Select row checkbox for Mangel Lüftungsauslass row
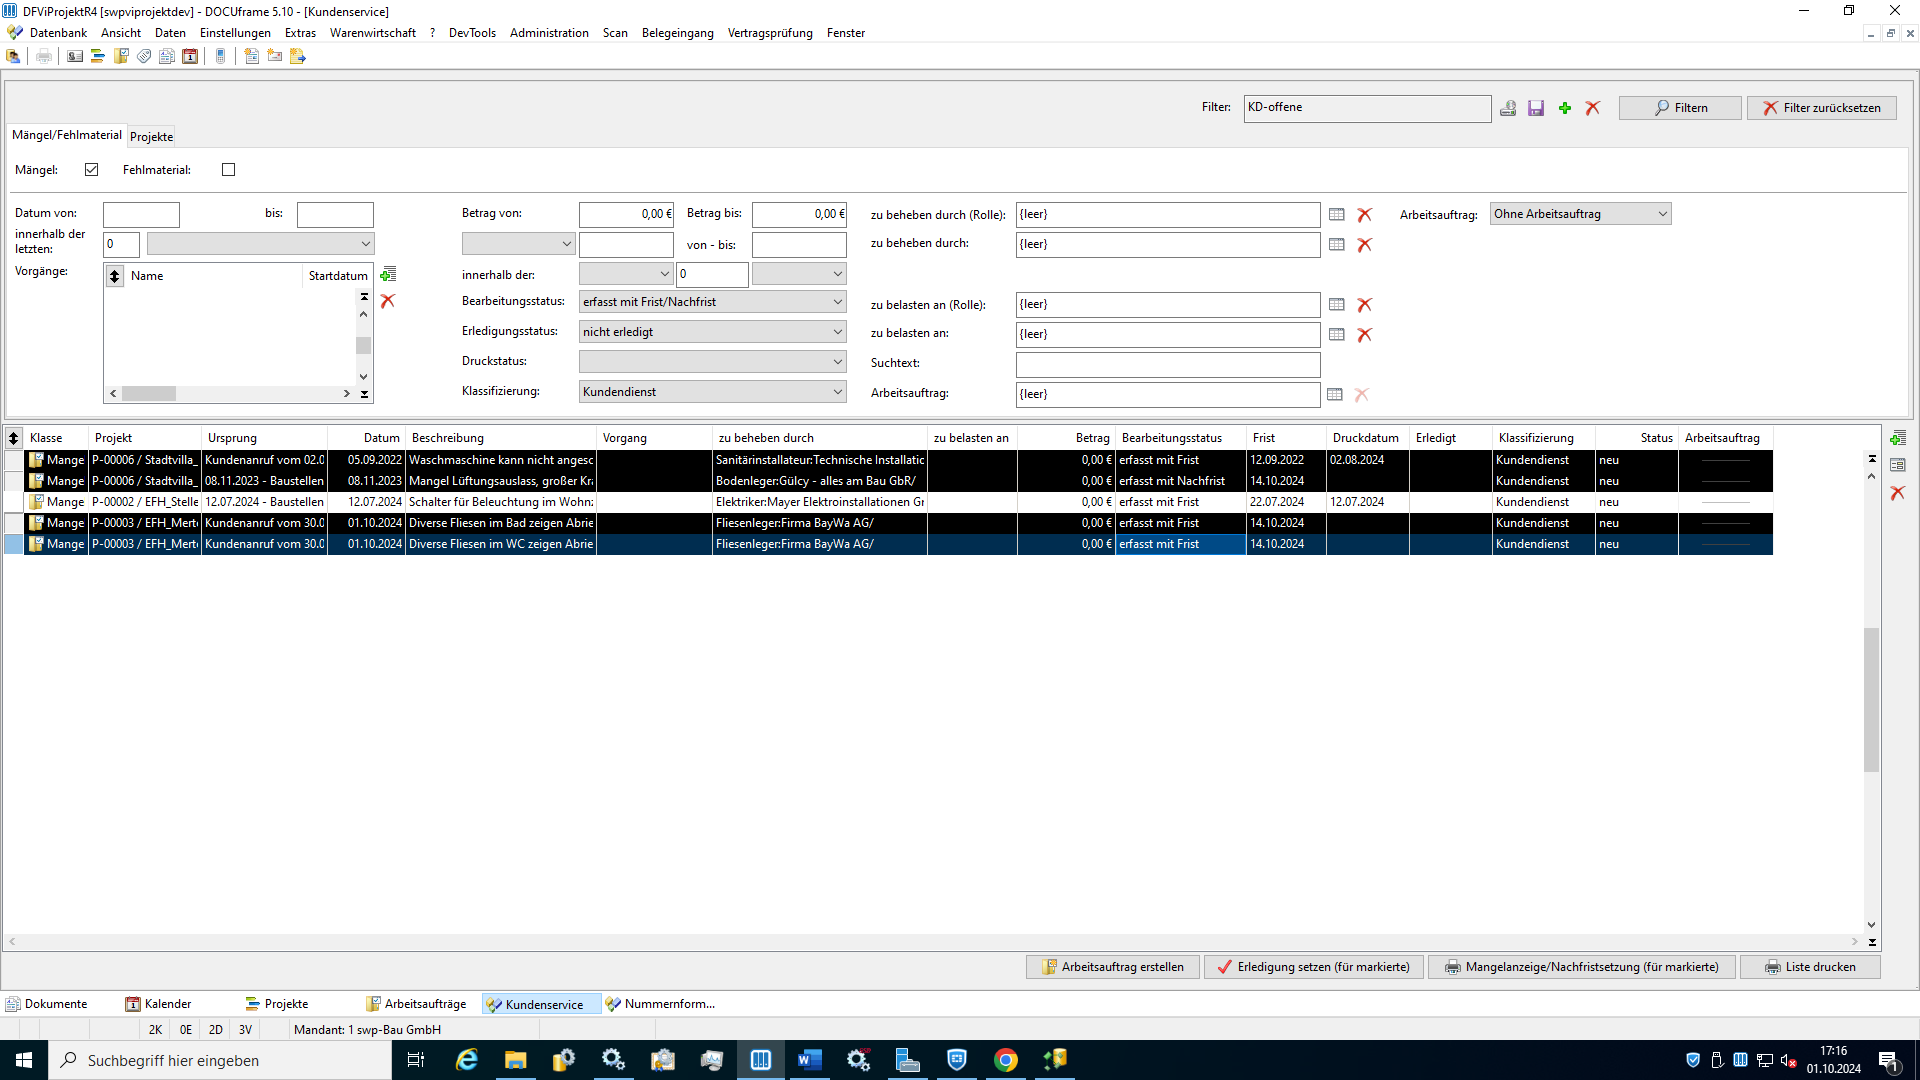Screen dimensions: 1920x1080 tap(14, 481)
